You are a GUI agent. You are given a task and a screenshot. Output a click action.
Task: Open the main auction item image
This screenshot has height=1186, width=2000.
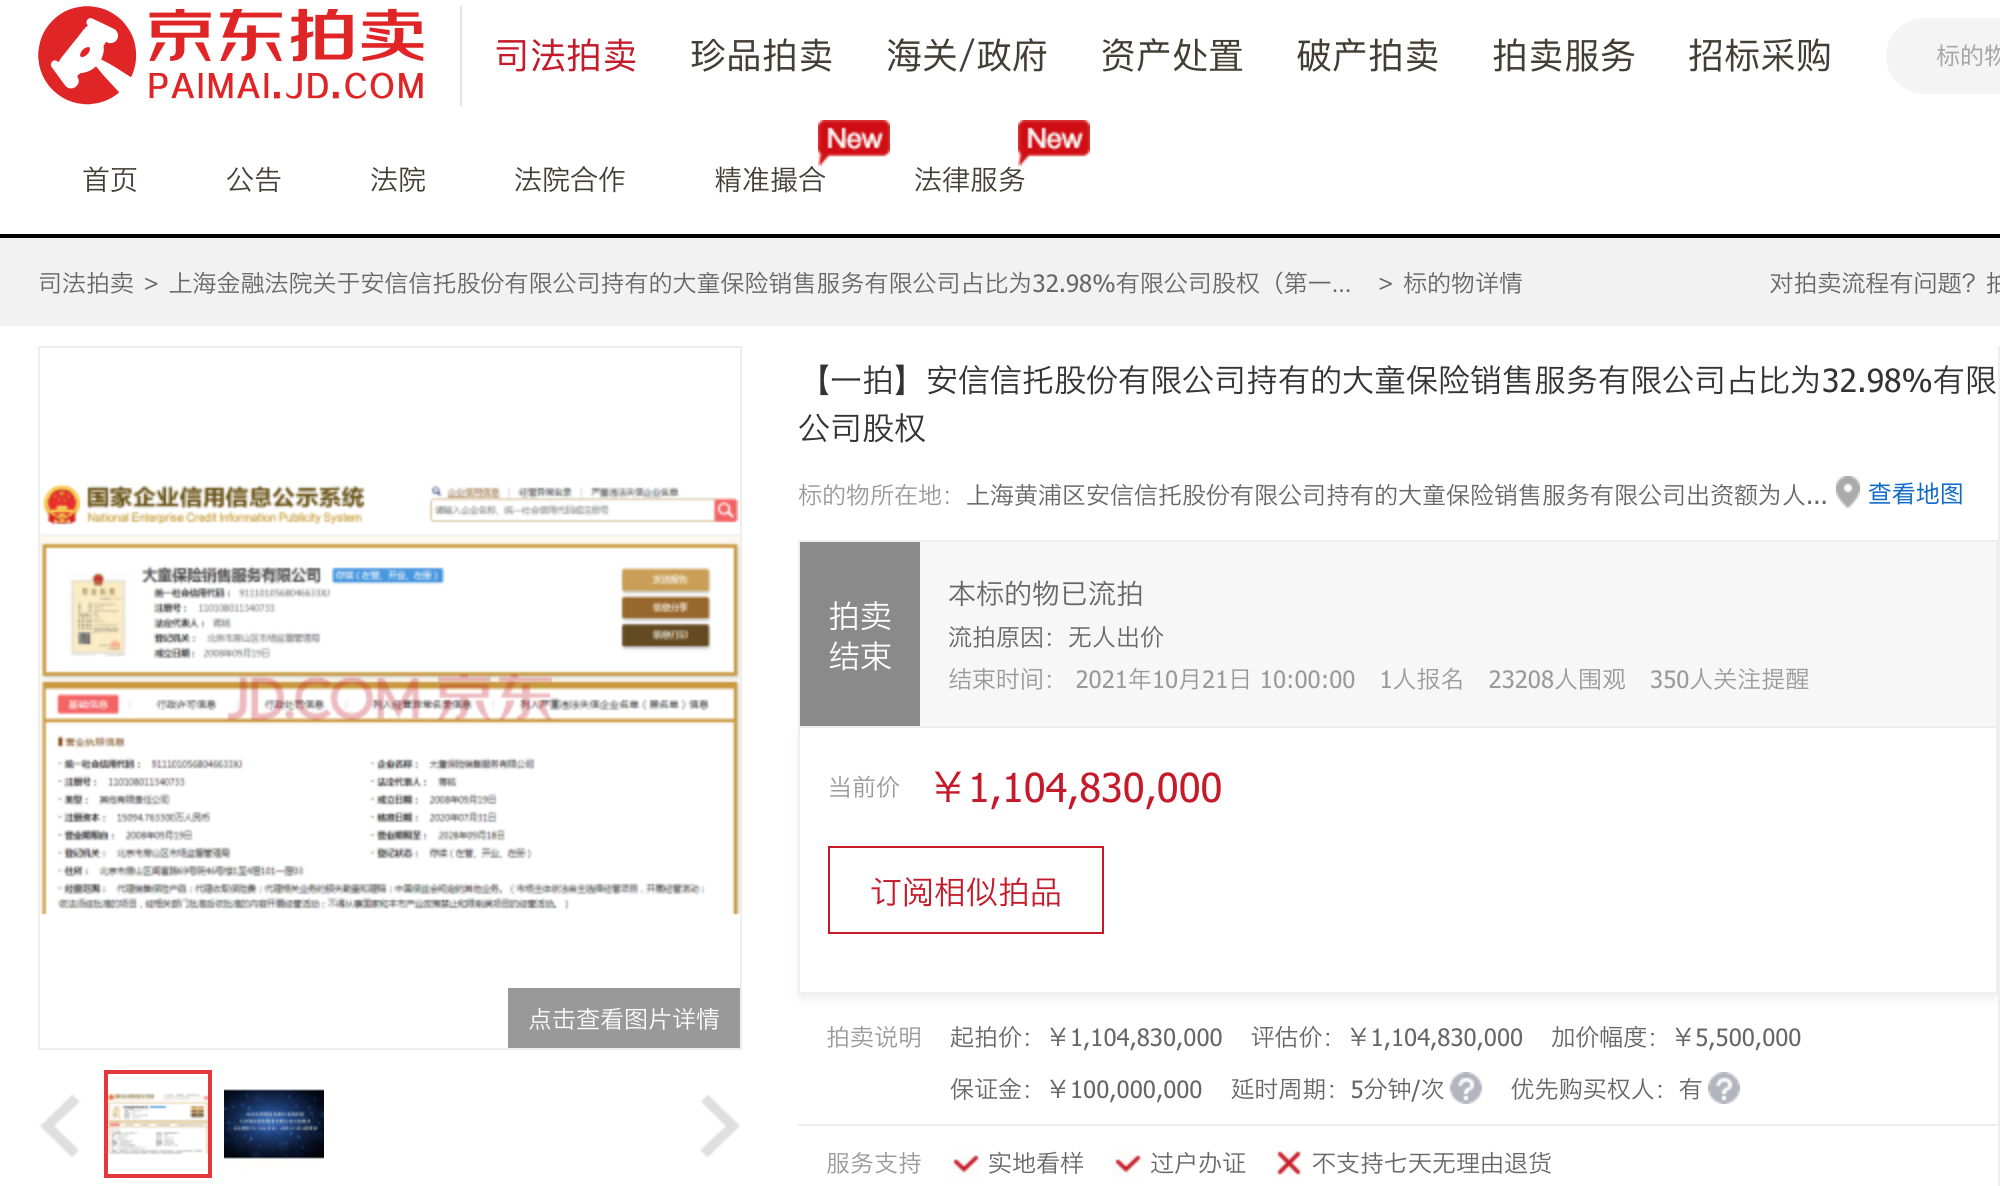tap(390, 697)
